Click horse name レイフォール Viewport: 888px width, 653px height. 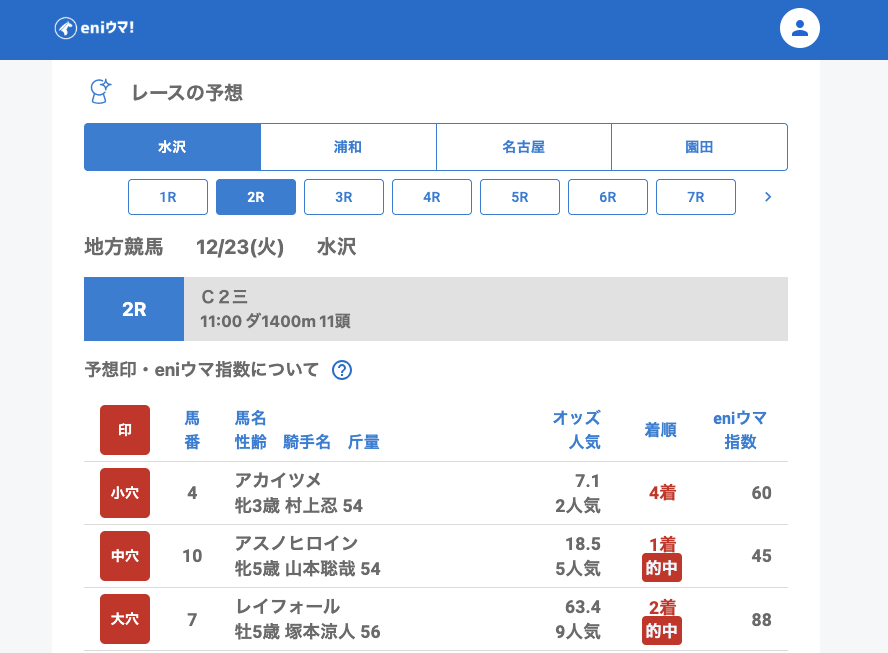(287, 606)
